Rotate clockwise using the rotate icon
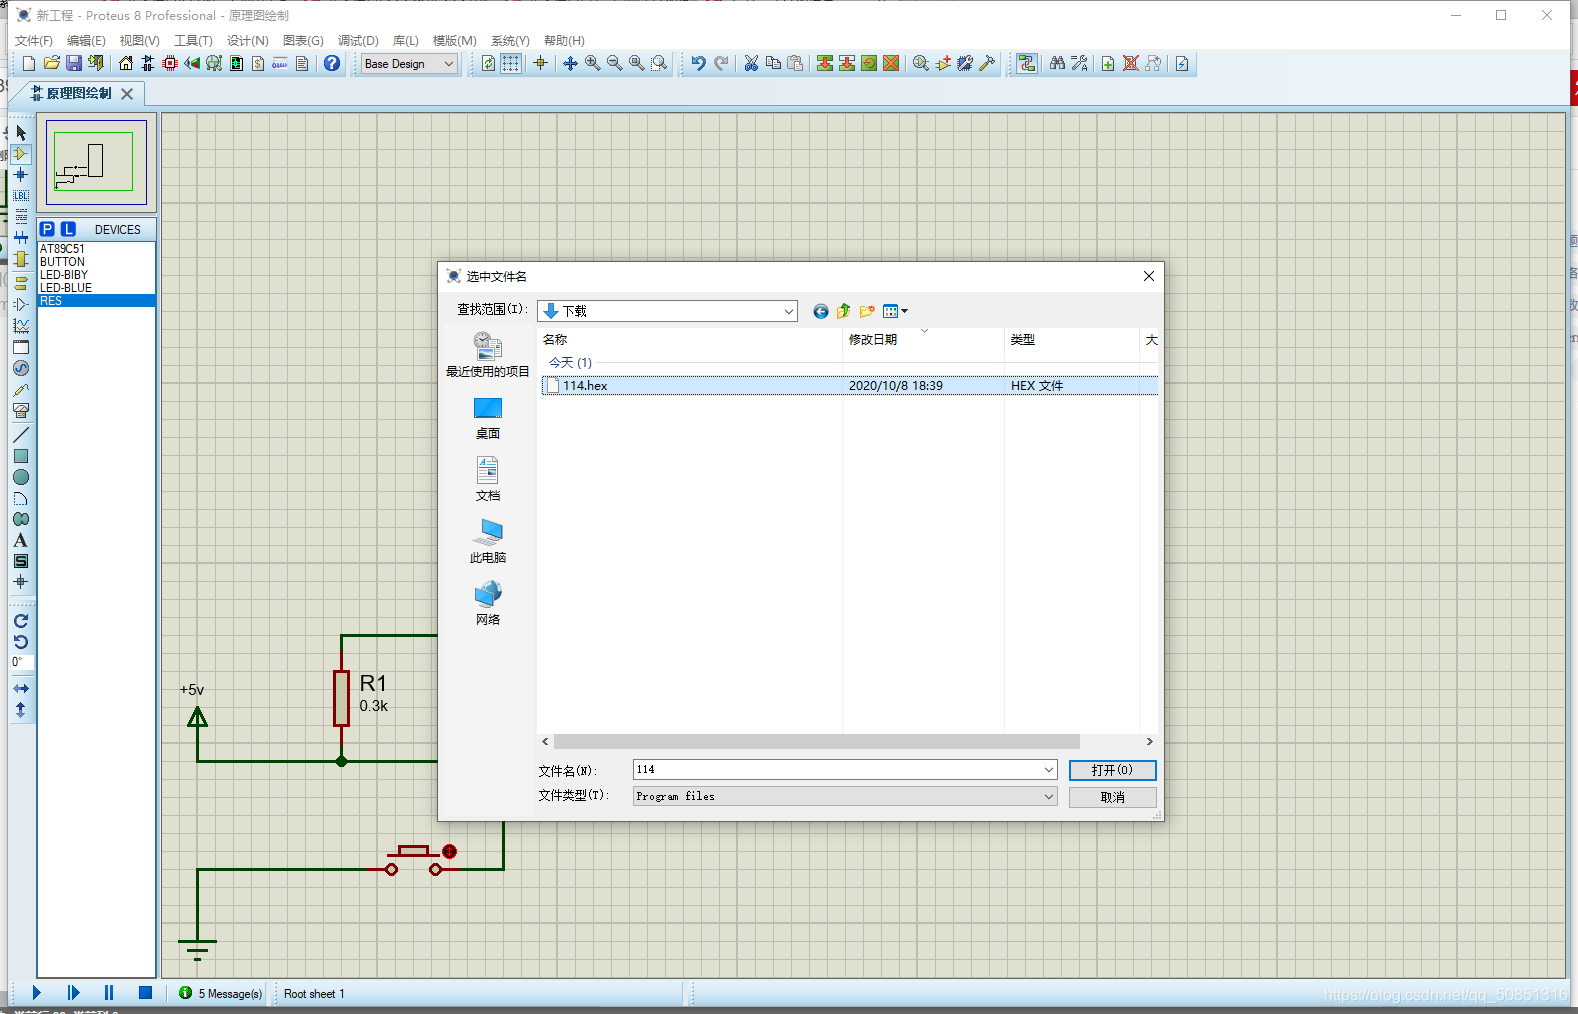 [21, 621]
